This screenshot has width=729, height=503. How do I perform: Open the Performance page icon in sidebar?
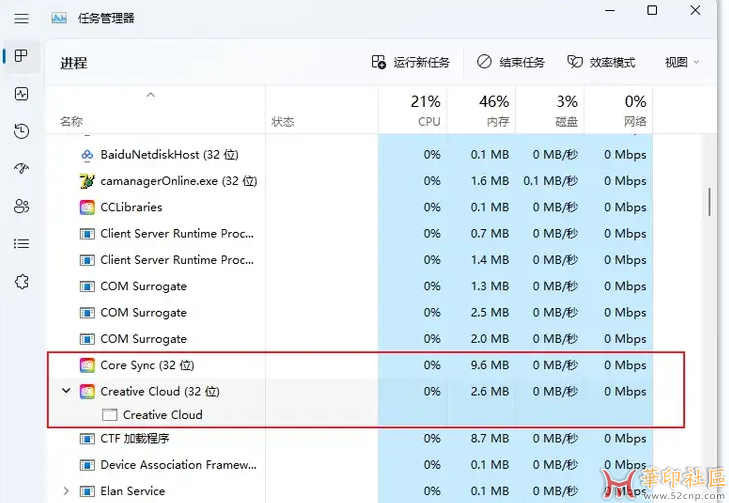21,94
